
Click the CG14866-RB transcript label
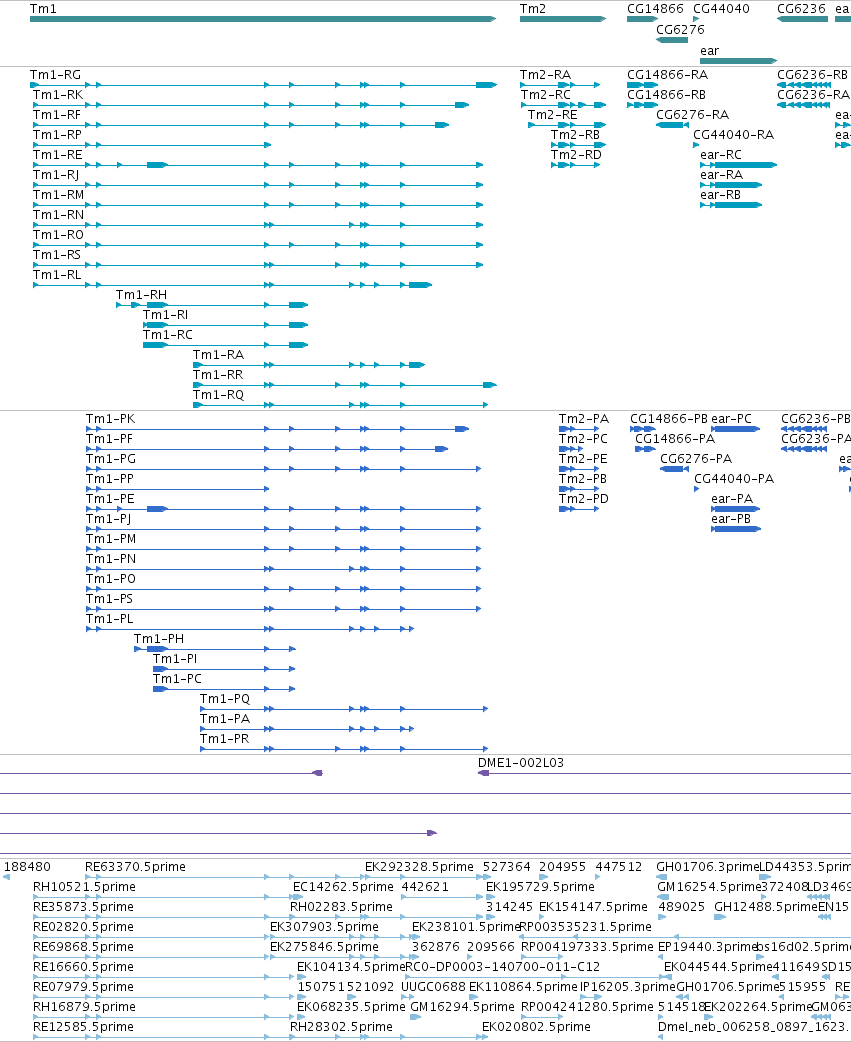(x=666, y=94)
